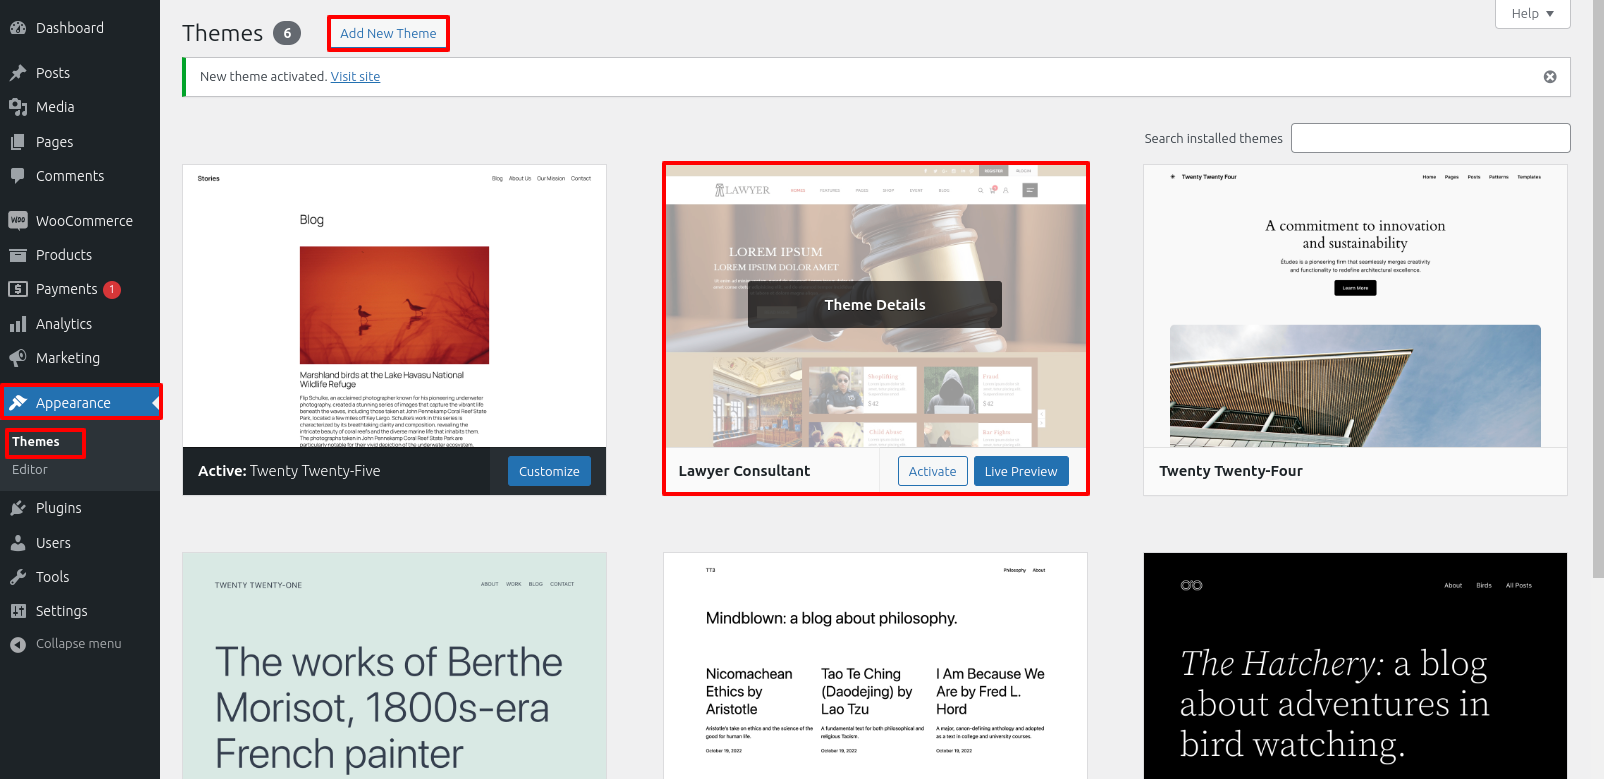This screenshot has width=1604, height=779.
Task: Live Preview the Lawyer Consultant theme
Action: (1020, 471)
